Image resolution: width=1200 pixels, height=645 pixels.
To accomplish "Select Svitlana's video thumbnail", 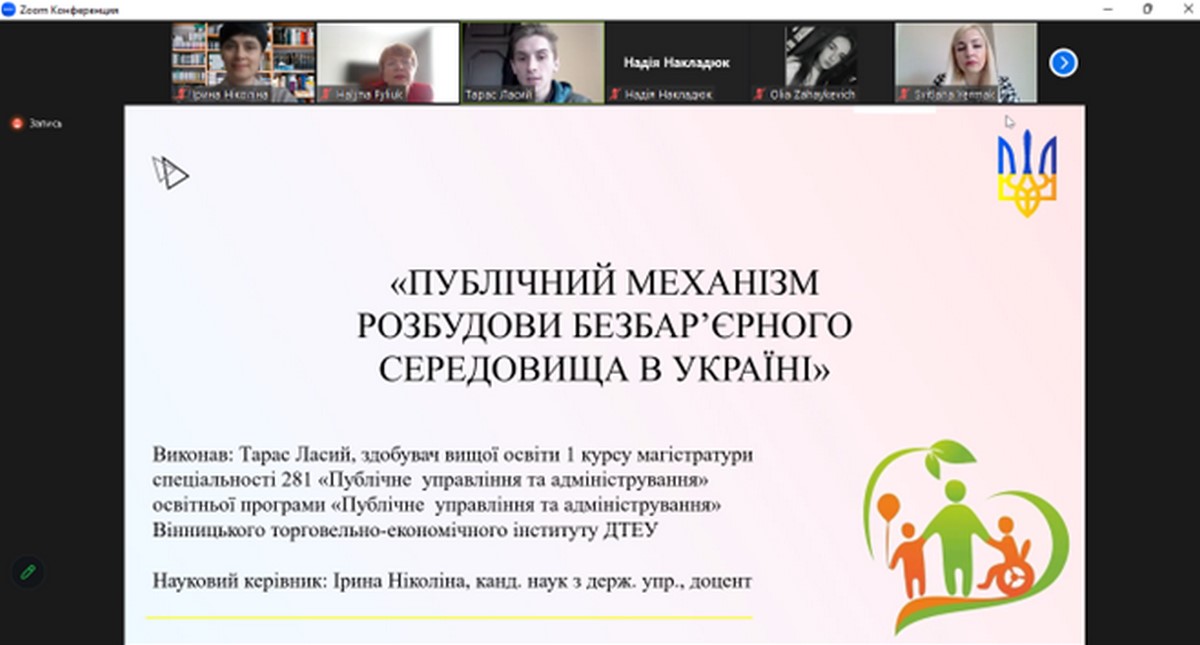I will 965,60.
